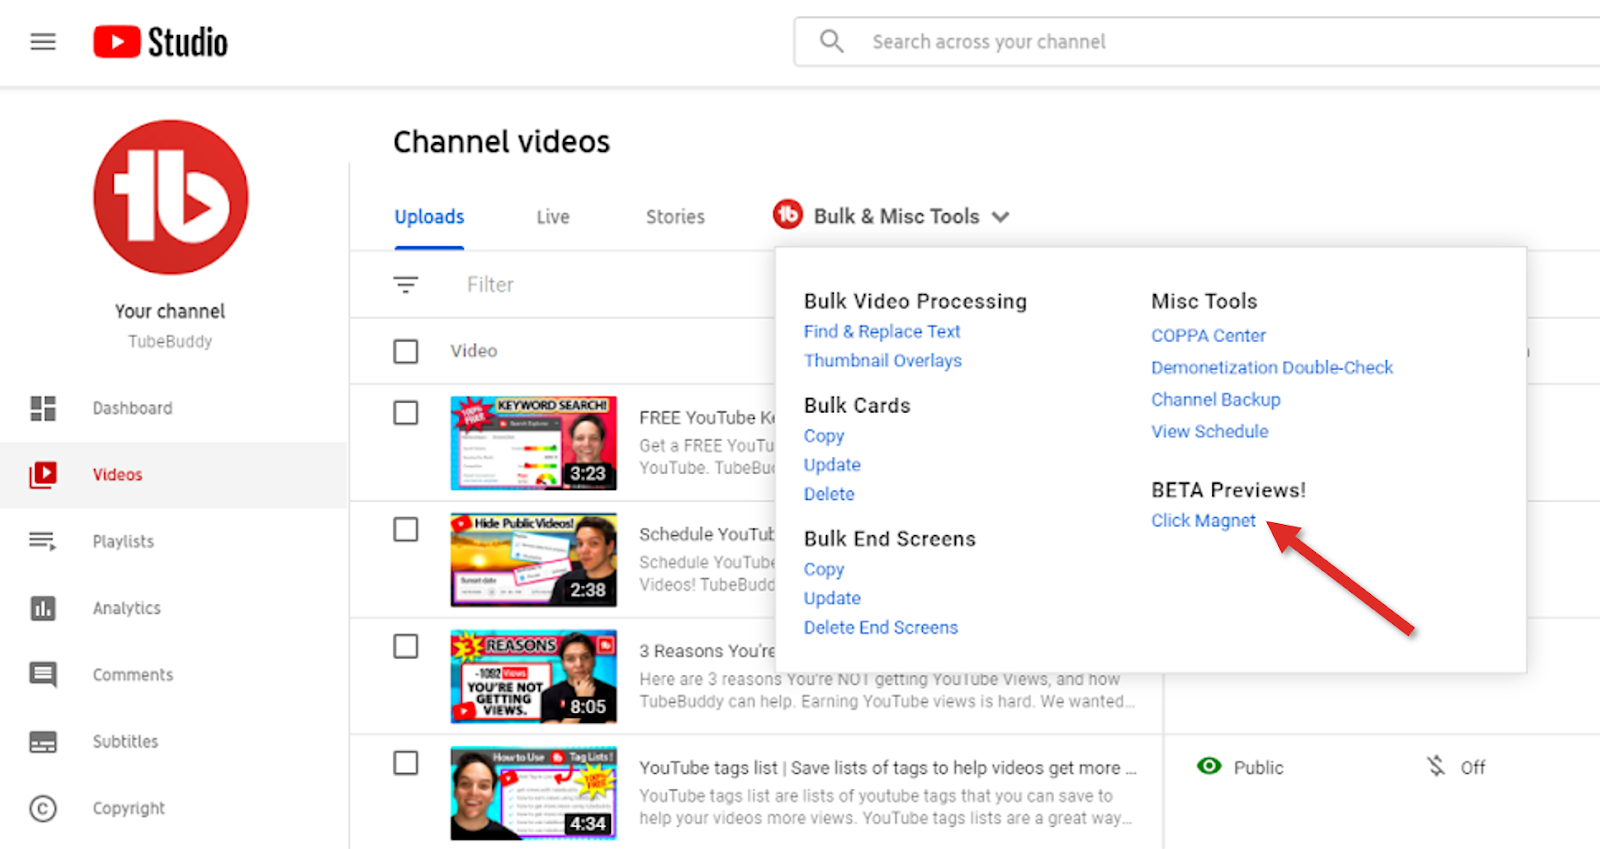Open Subtitles from the sidebar
This screenshot has height=849, width=1600.
tap(125, 741)
